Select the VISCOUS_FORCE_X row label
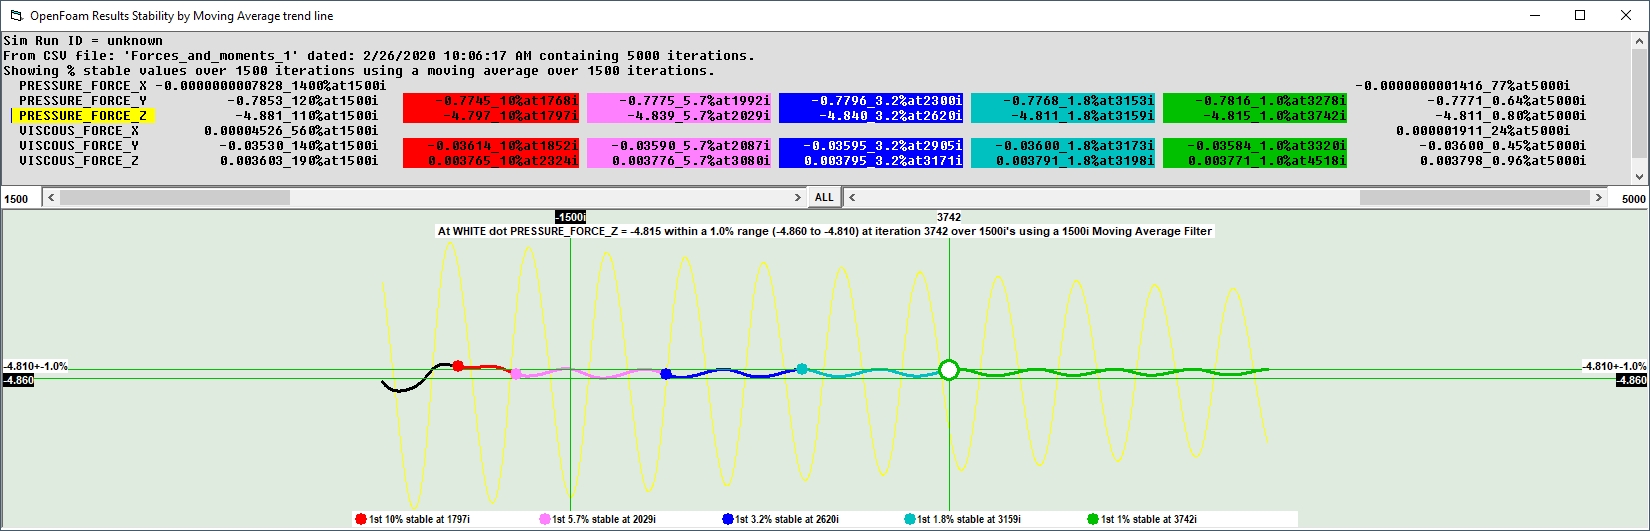Image resolution: width=1650 pixels, height=531 pixels. pyautogui.click(x=79, y=131)
